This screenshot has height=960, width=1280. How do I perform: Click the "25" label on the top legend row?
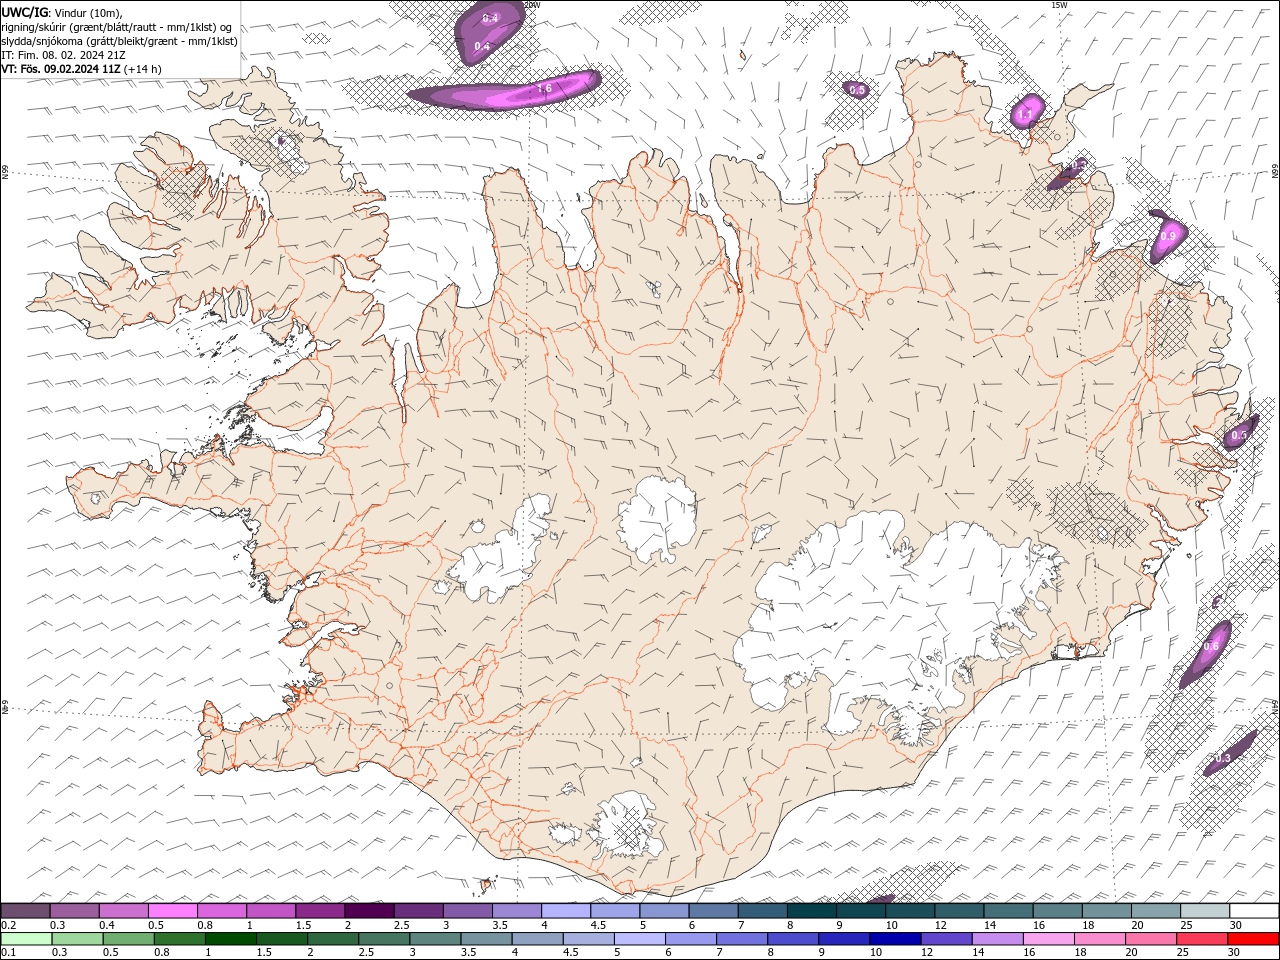1187,925
